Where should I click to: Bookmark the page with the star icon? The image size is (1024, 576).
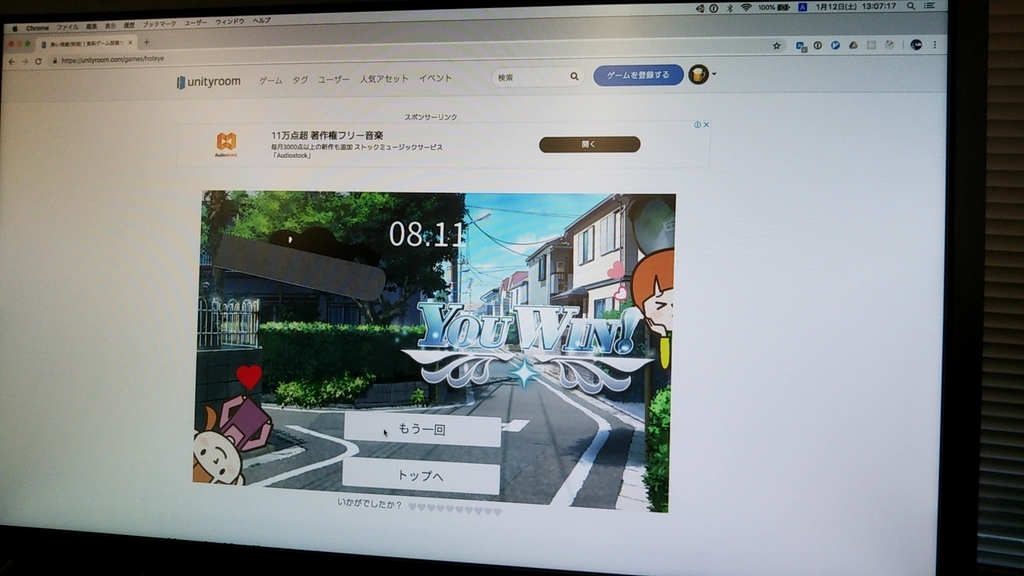[x=776, y=46]
